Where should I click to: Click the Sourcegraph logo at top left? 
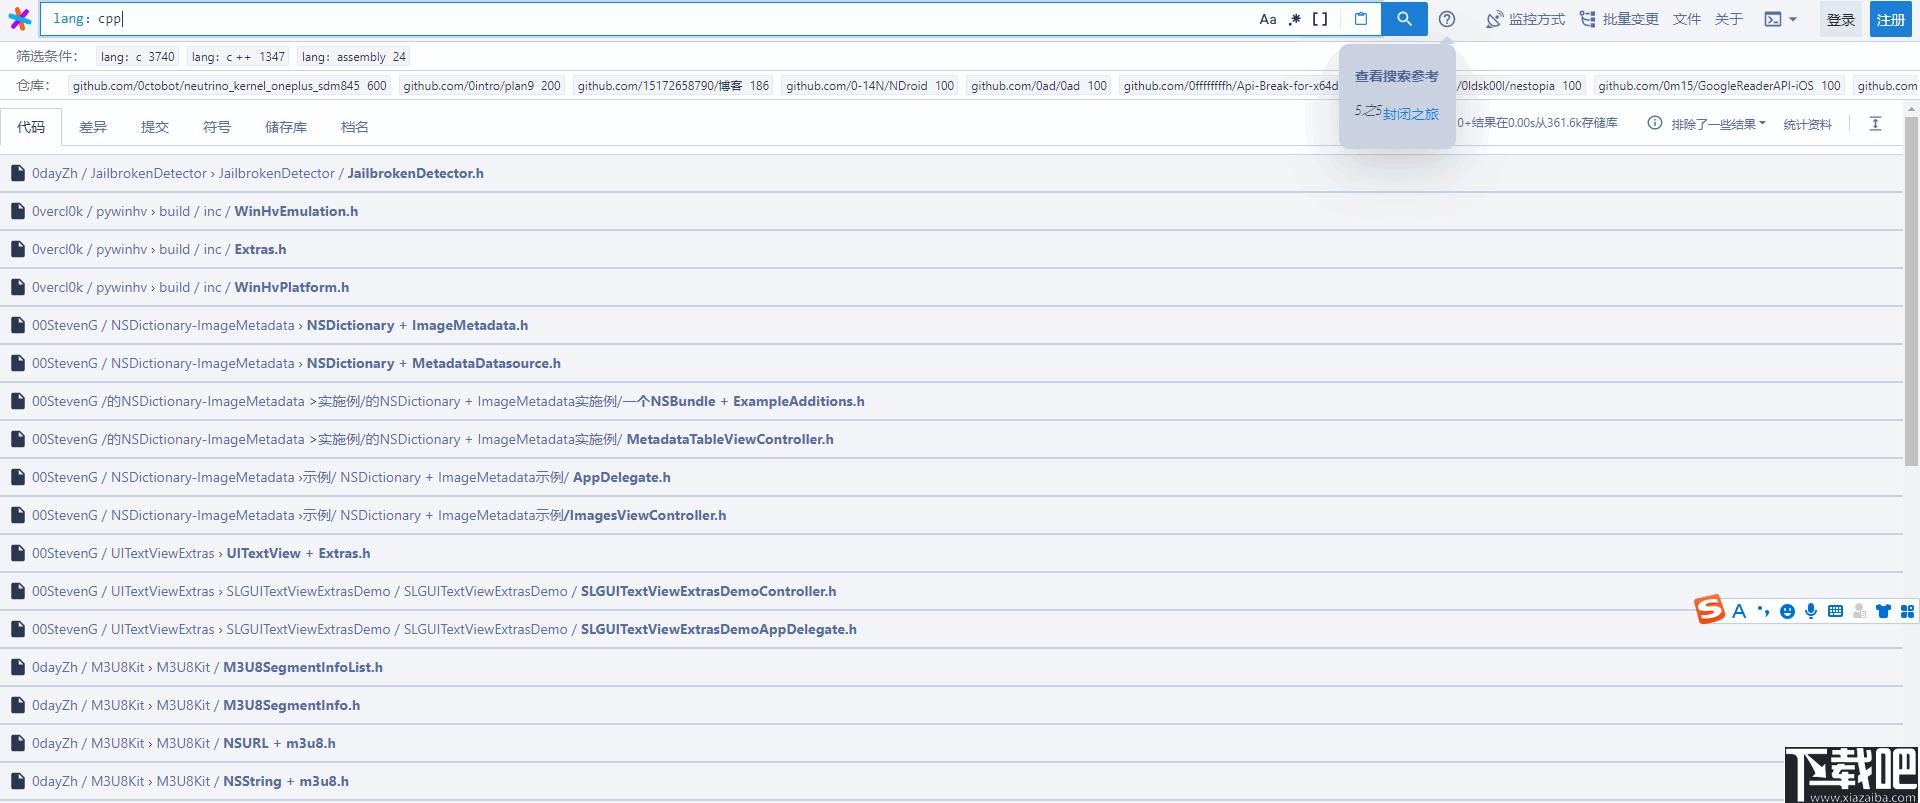pos(19,19)
